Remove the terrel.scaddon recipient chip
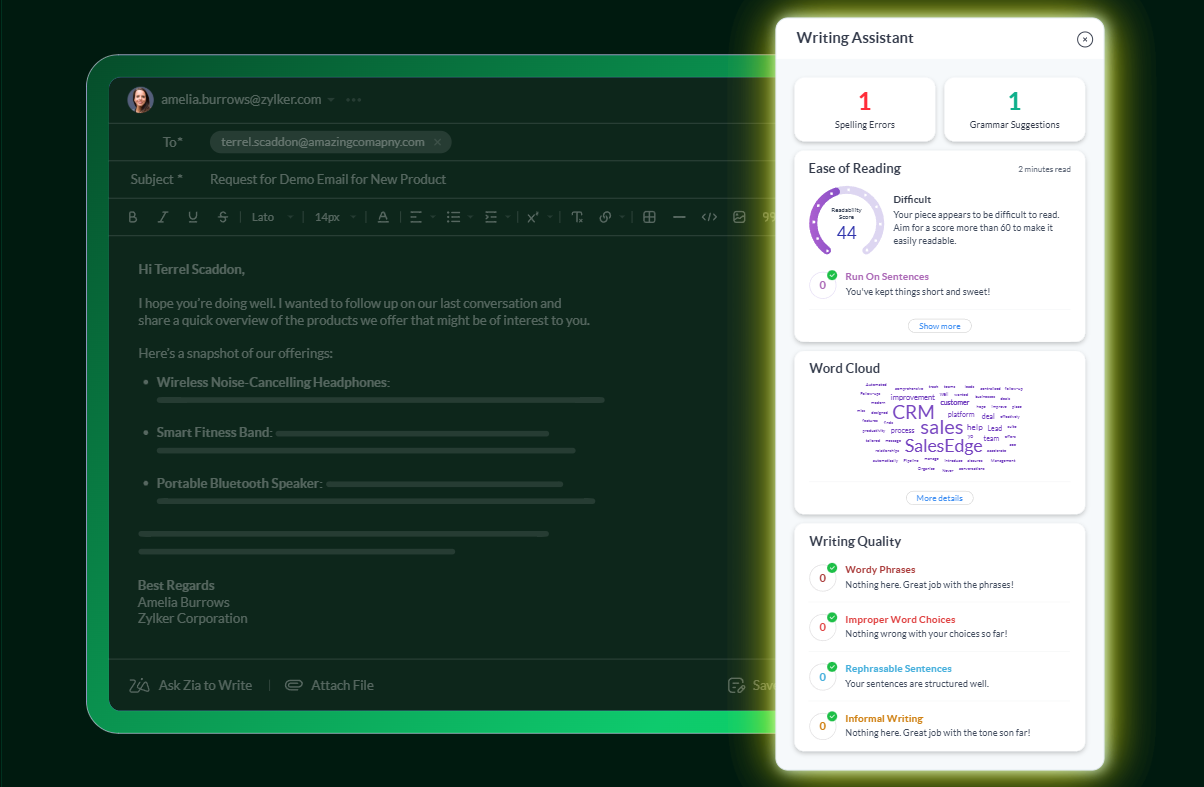Viewport: 1204px width, 787px height. (437, 142)
